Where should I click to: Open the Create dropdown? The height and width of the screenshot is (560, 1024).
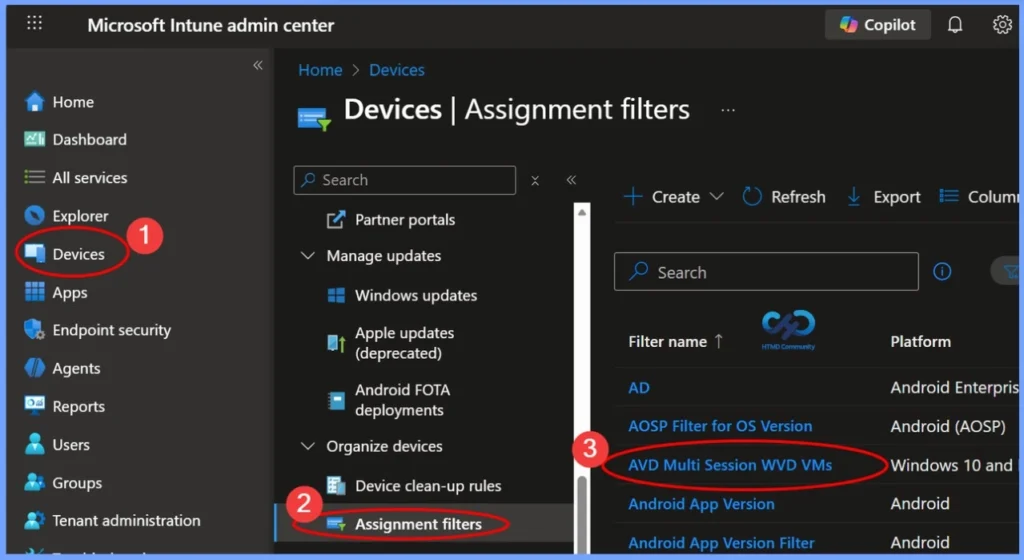coord(673,196)
